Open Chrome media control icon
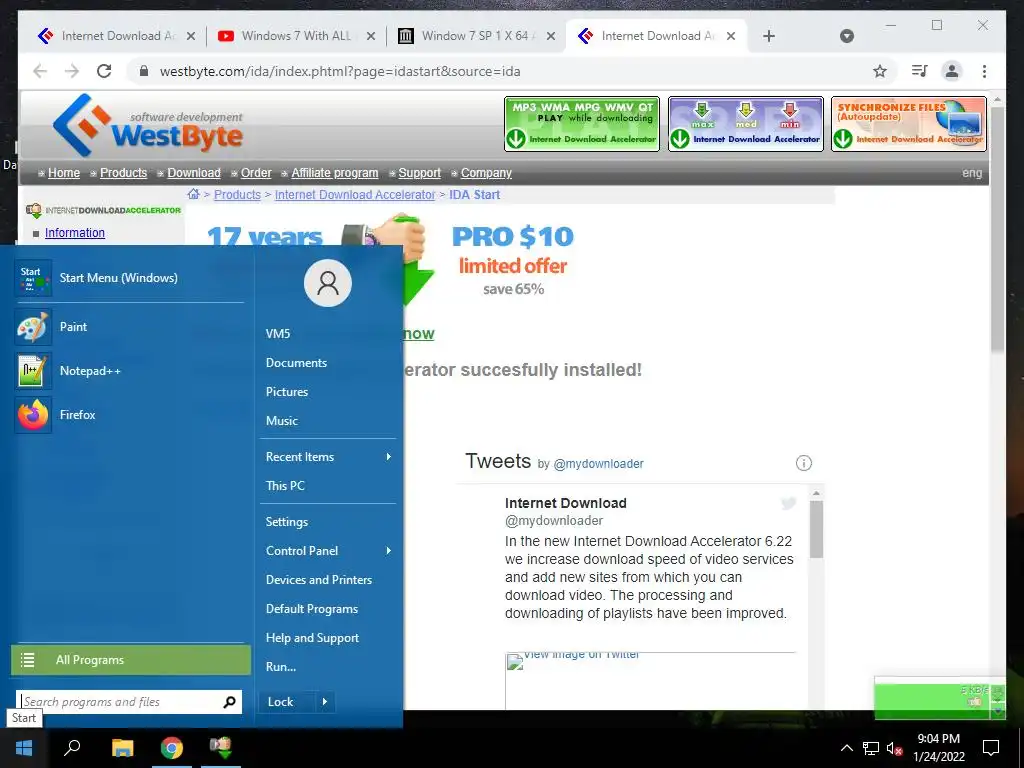Viewport: 1024px width, 768px height. click(920, 71)
